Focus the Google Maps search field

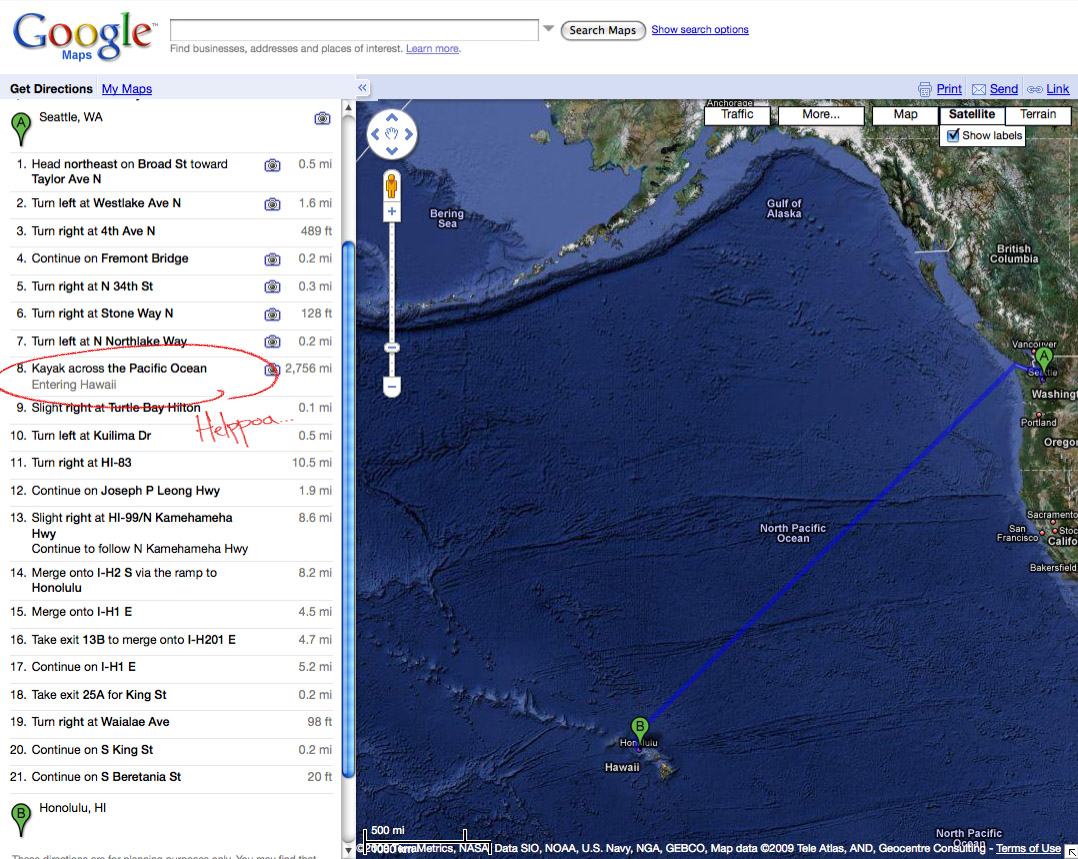click(x=354, y=30)
